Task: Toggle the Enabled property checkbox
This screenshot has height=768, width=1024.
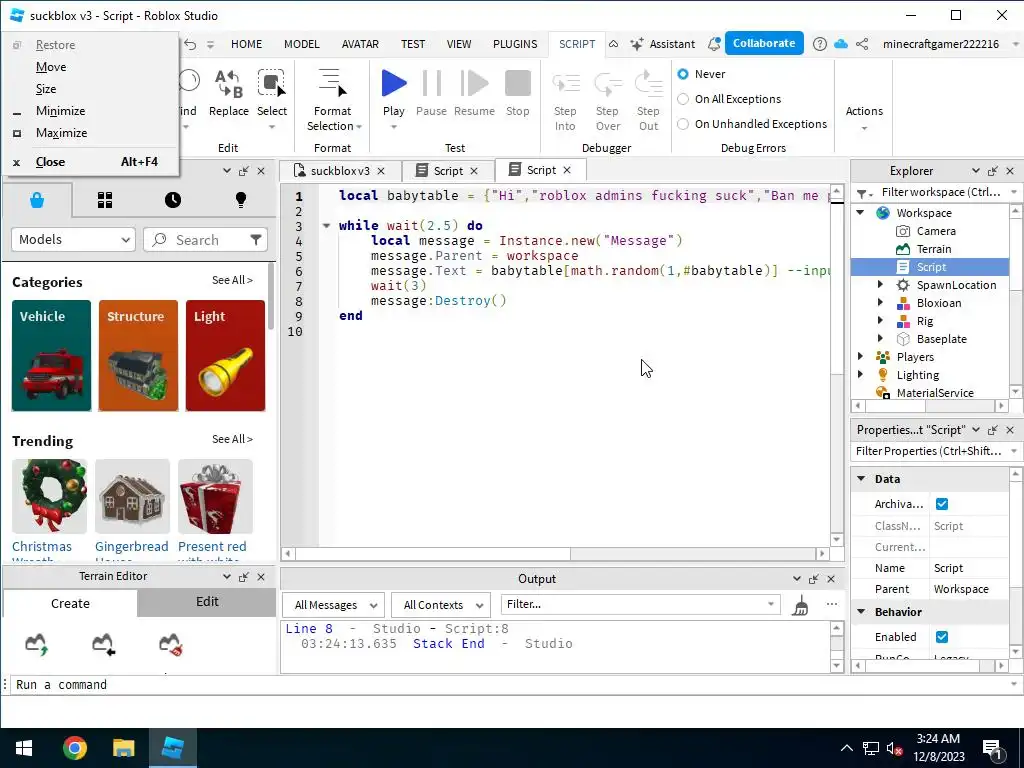Action: (x=942, y=637)
